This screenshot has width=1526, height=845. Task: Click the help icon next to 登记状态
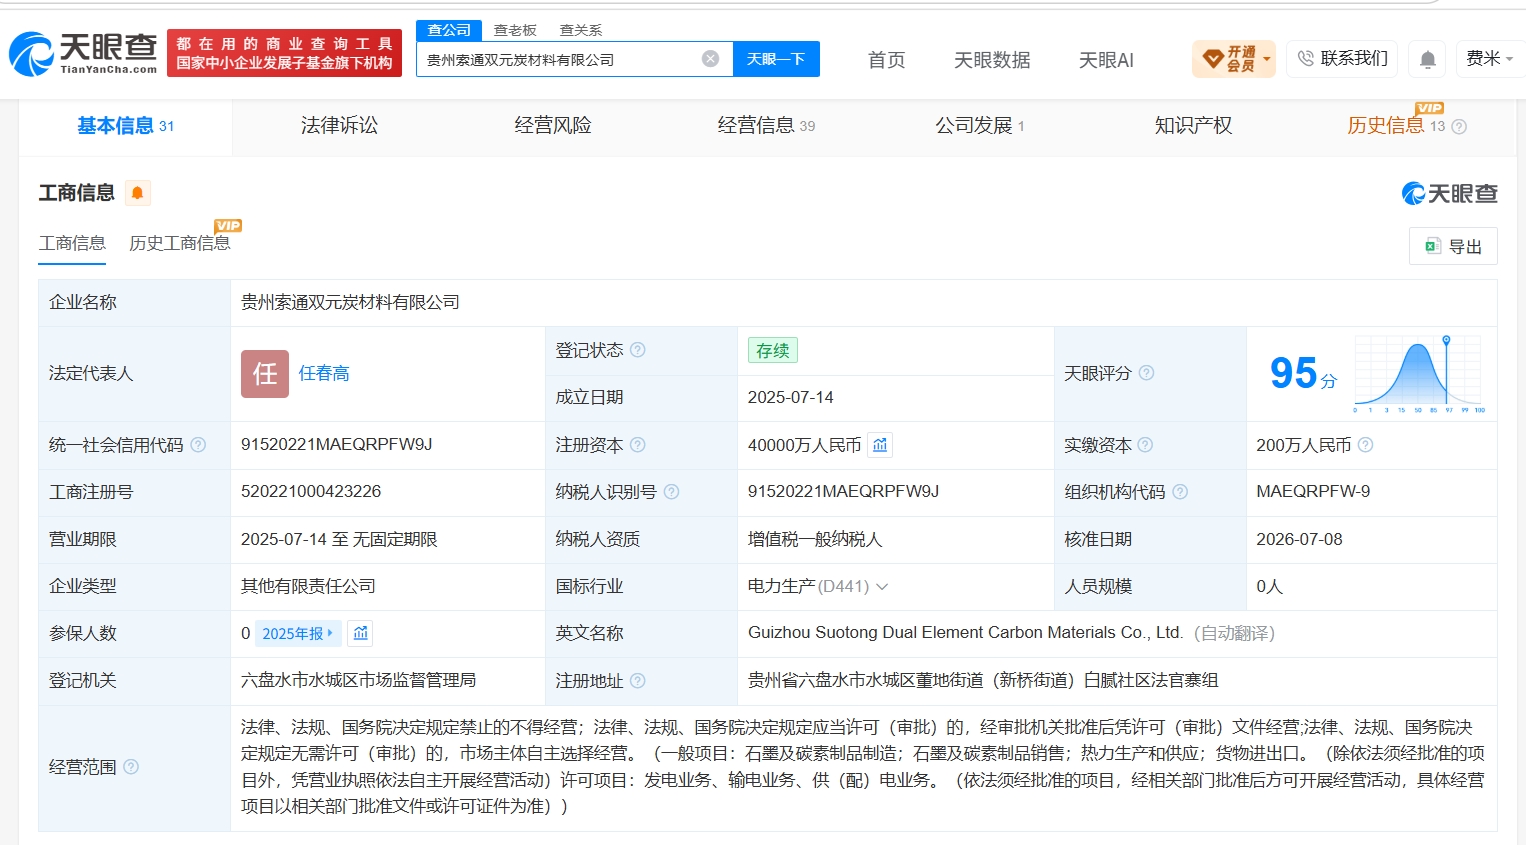[x=638, y=350]
